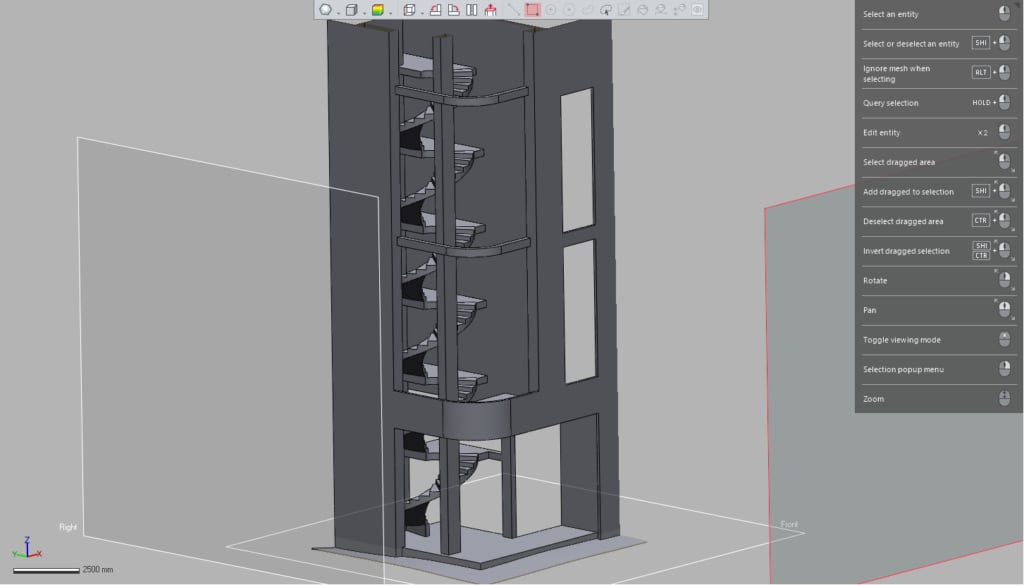The image size is (1024, 585).
Task: Click the ALT key badge in help panel
Action: 980,72
